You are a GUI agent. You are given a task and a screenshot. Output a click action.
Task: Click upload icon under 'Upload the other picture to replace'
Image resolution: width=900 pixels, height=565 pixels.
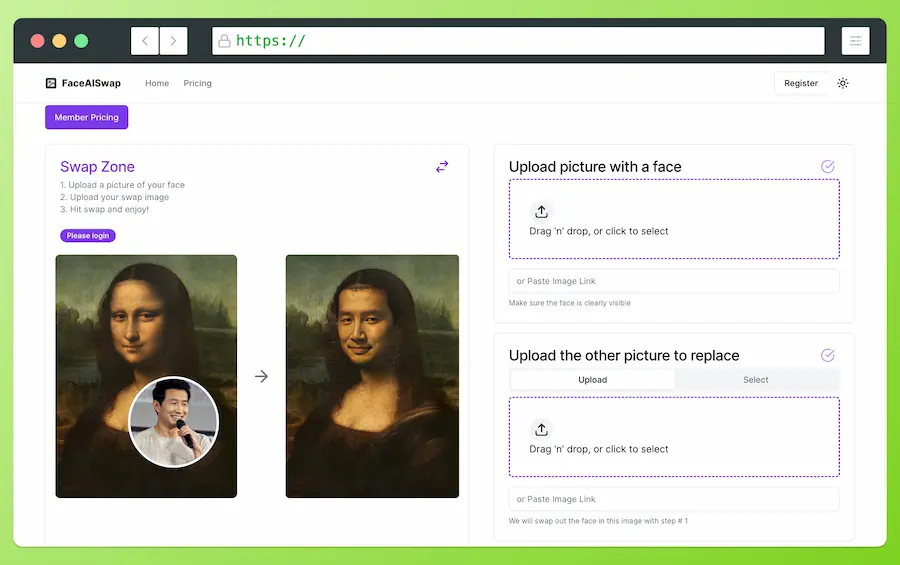541,429
